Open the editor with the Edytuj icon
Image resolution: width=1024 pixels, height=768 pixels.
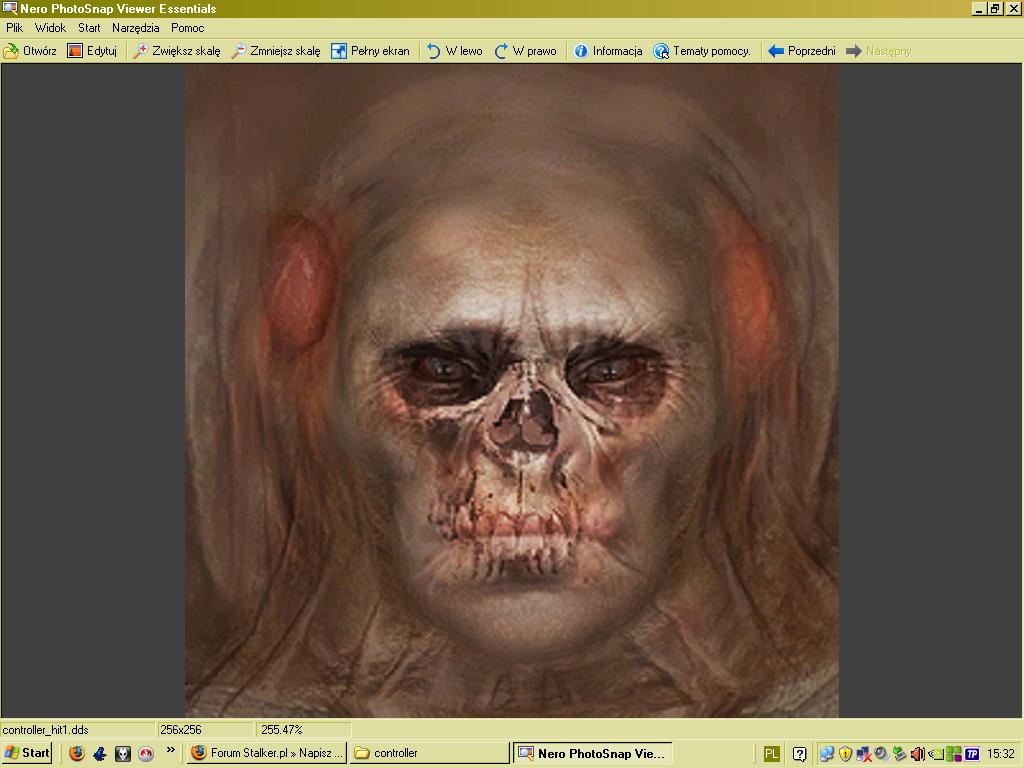pyautogui.click(x=75, y=51)
